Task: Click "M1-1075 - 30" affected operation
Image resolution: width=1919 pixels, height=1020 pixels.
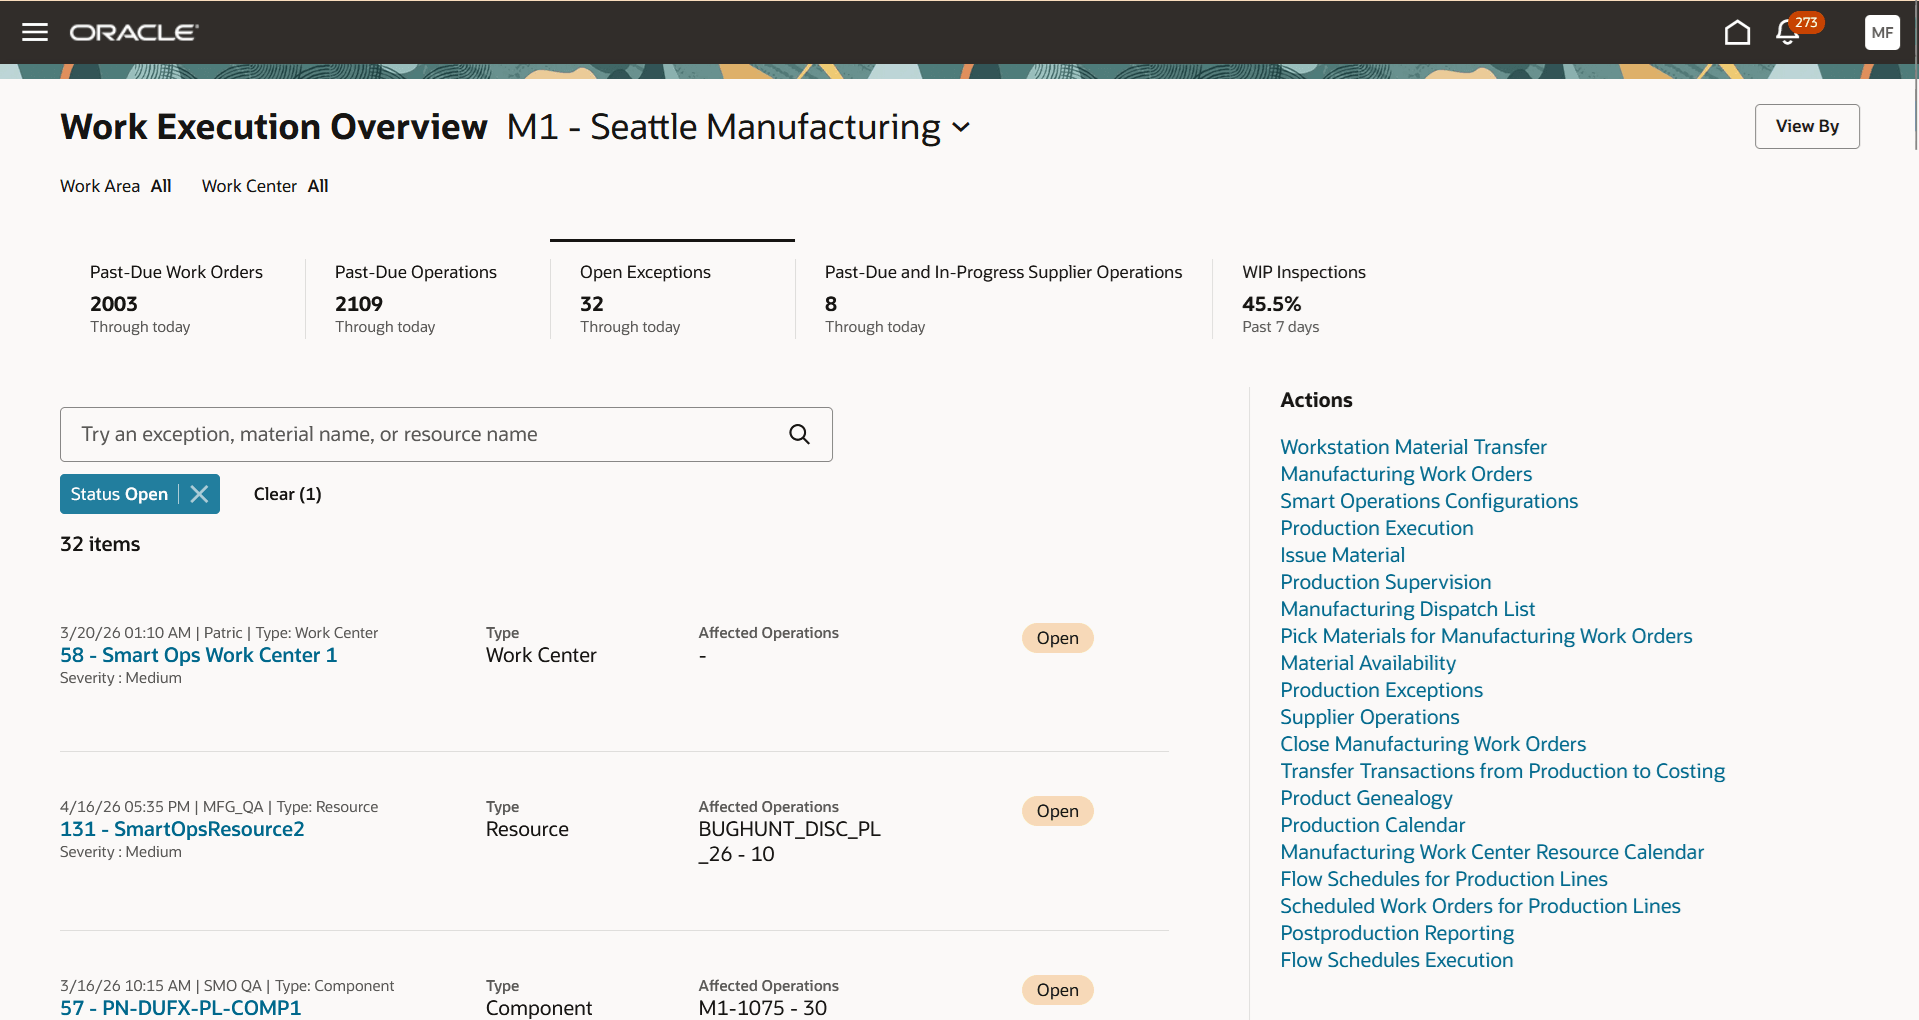Action: [x=762, y=1008]
